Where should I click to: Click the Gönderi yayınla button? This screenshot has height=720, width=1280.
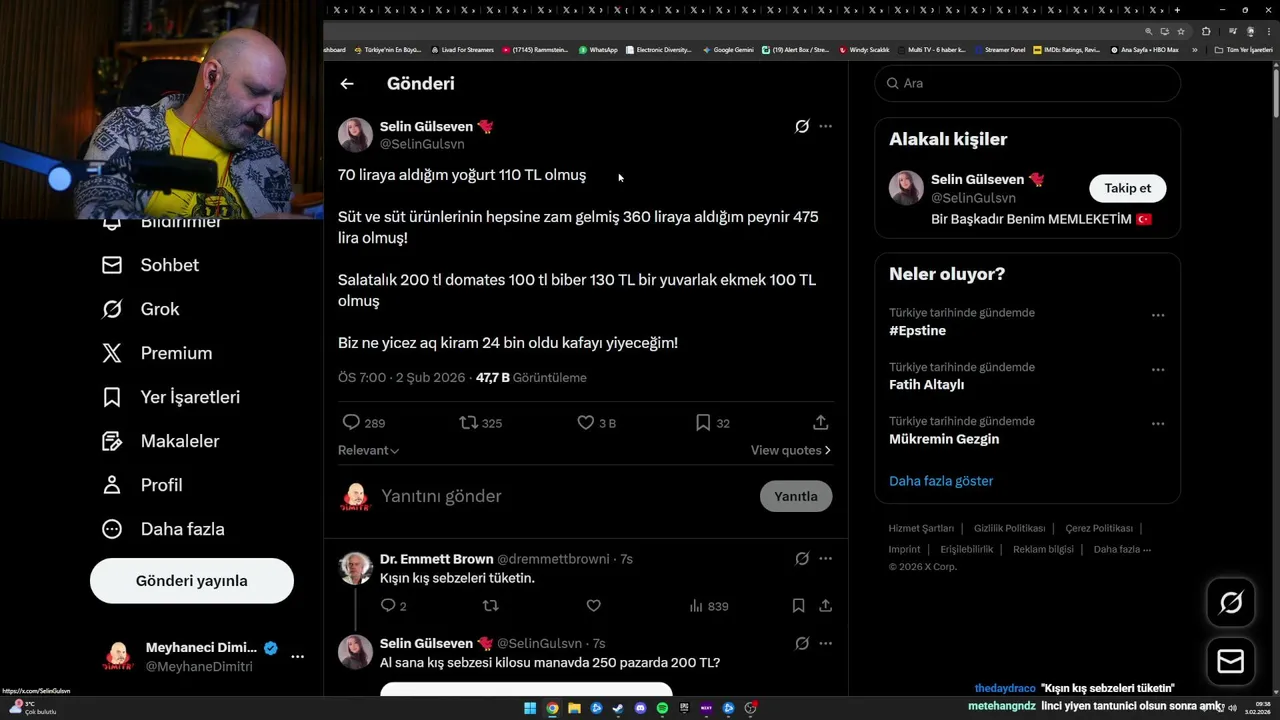[192, 581]
